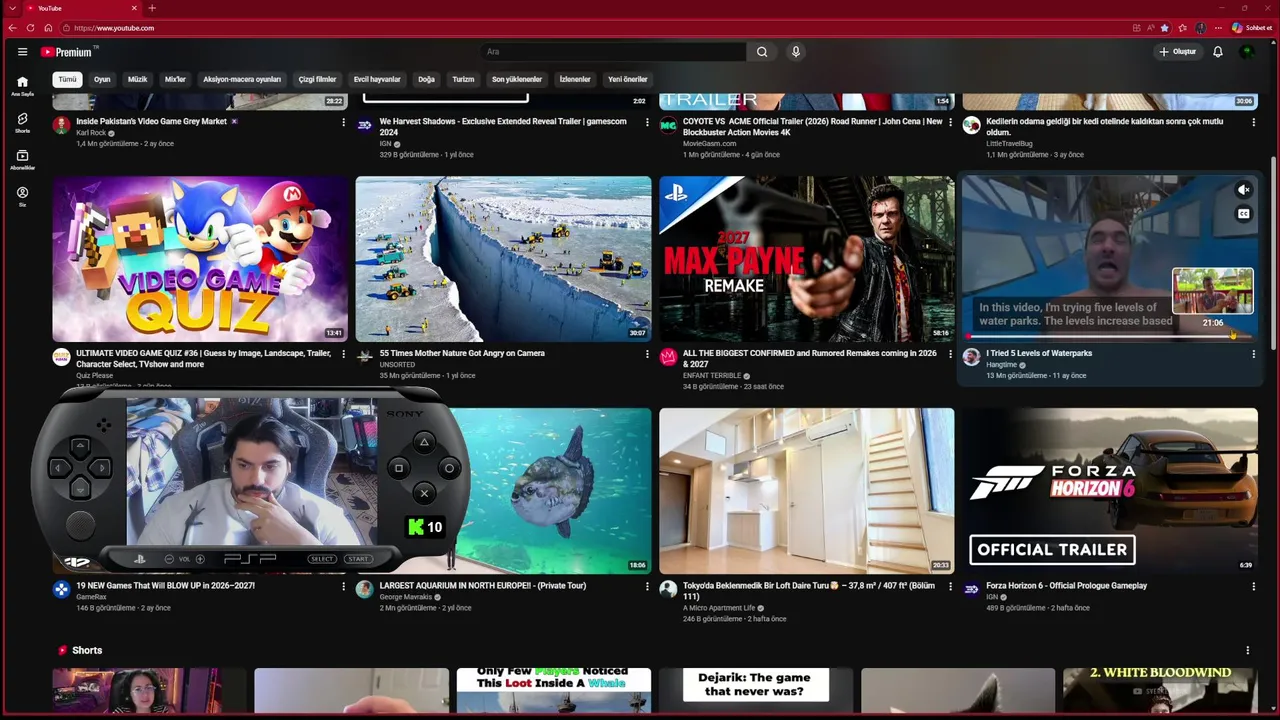Open George Mavrakis channel avatar
This screenshot has width=1280, height=720.
click(364, 589)
